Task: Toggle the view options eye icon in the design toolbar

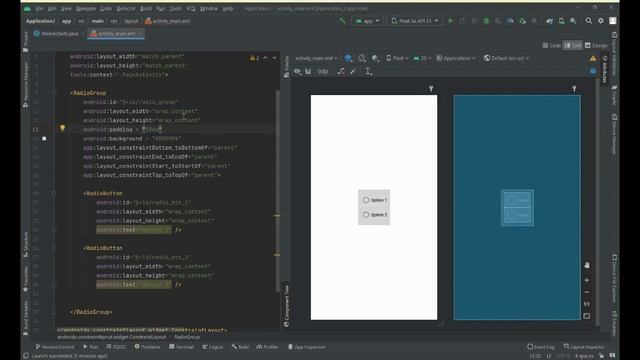Action: [x=297, y=71]
